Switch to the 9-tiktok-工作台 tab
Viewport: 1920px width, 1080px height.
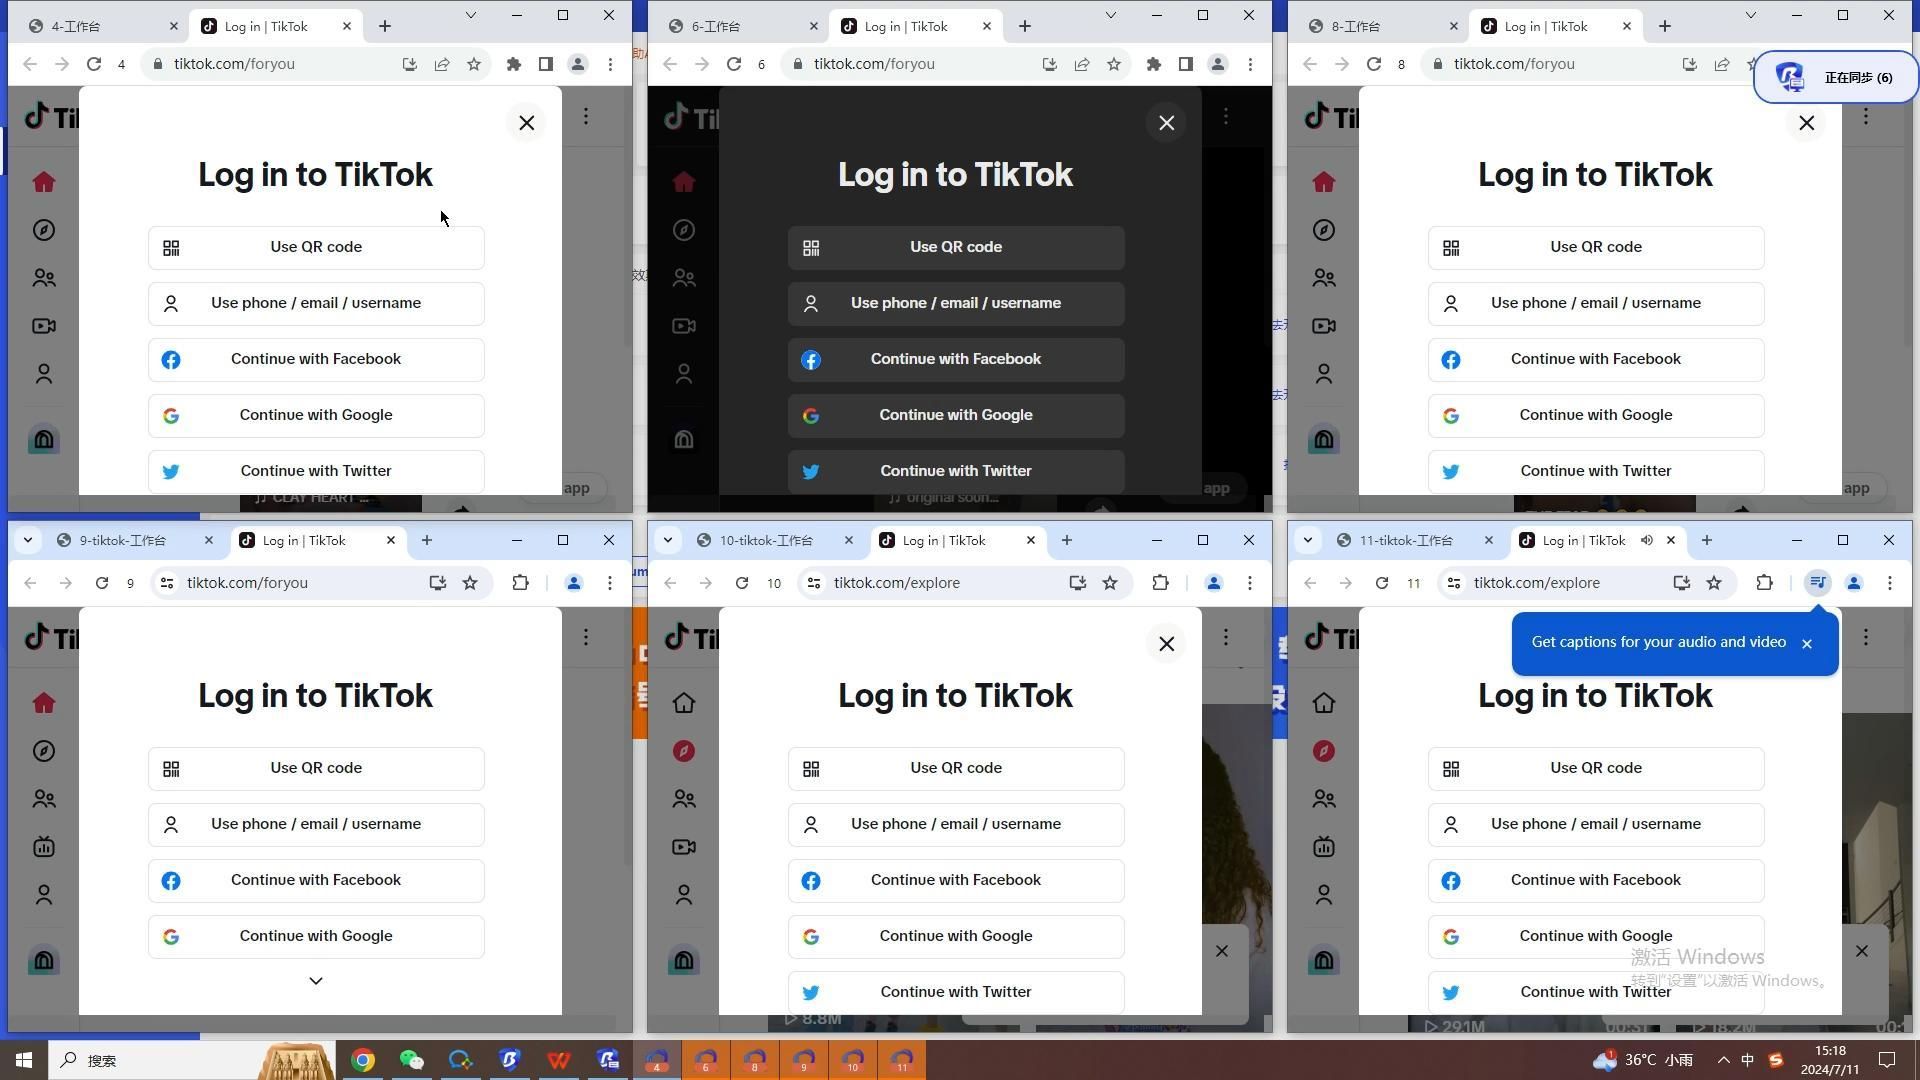pos(123,540)
